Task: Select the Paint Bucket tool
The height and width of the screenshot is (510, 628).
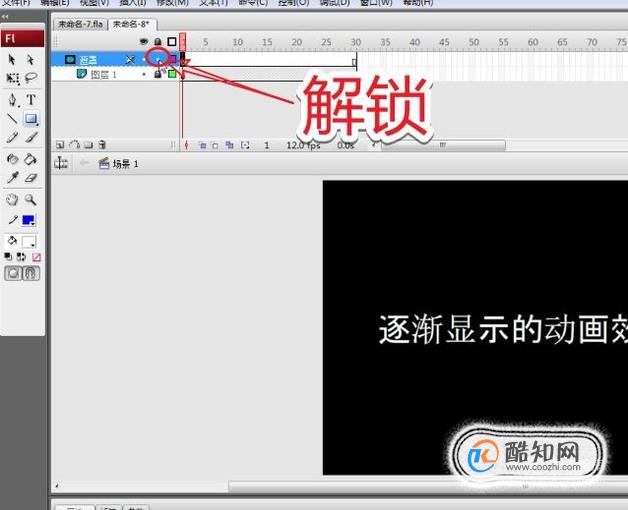Action: click(x=30, y=159)
